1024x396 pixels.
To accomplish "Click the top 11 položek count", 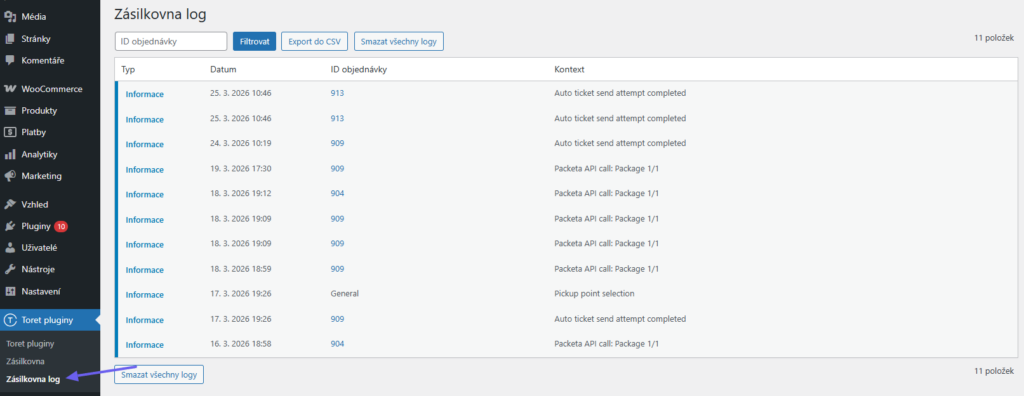I will pyautogui.click(x=995, y=39).
